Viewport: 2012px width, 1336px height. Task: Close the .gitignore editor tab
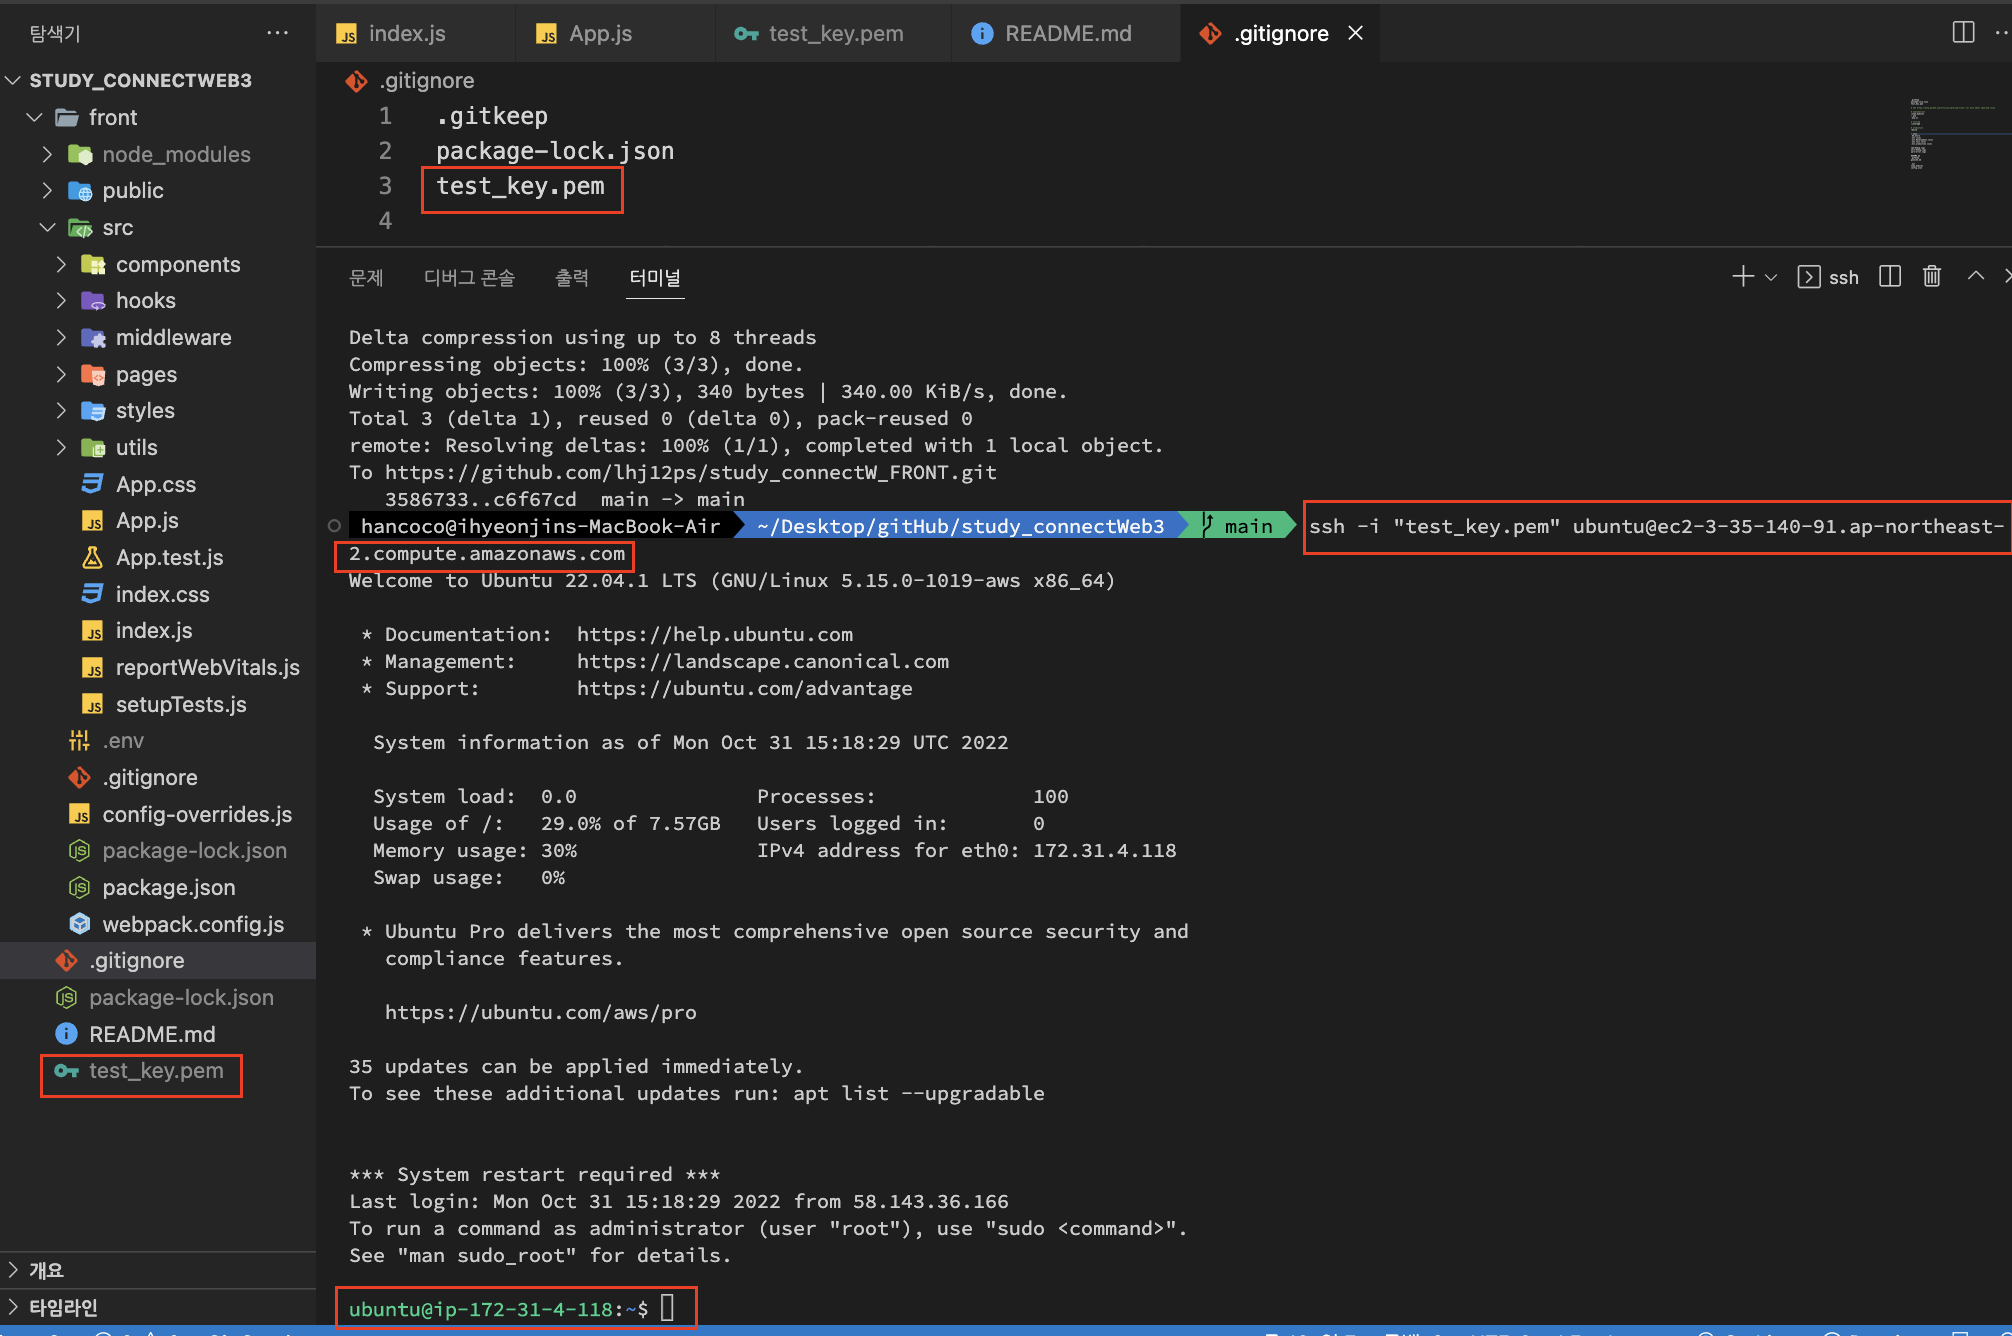1355,33
